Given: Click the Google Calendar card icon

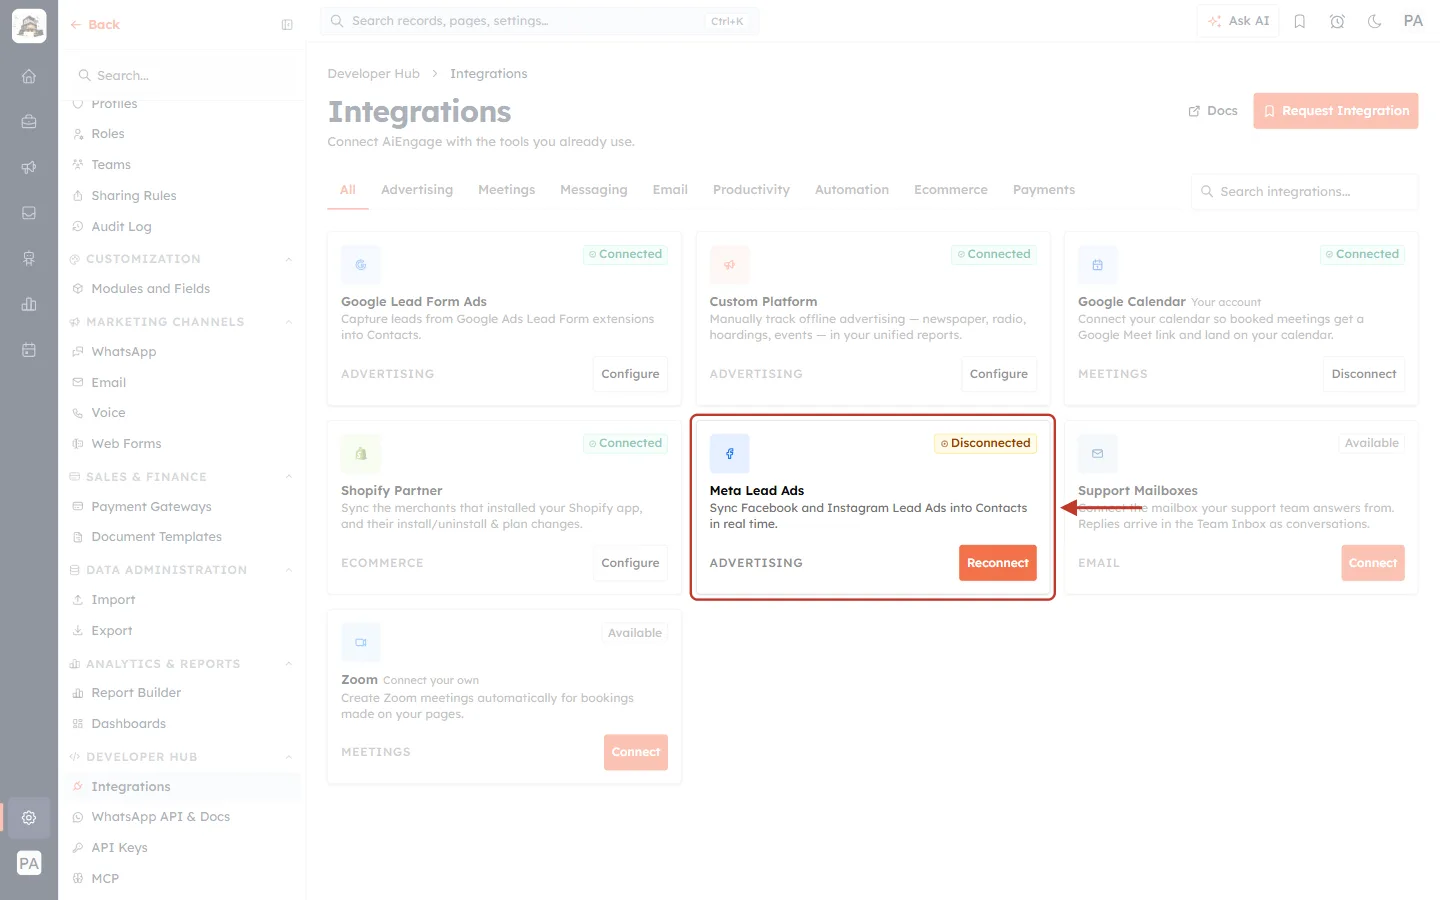Looking at the screenshot, I should pyautogui.click(x=1097, y=265).
